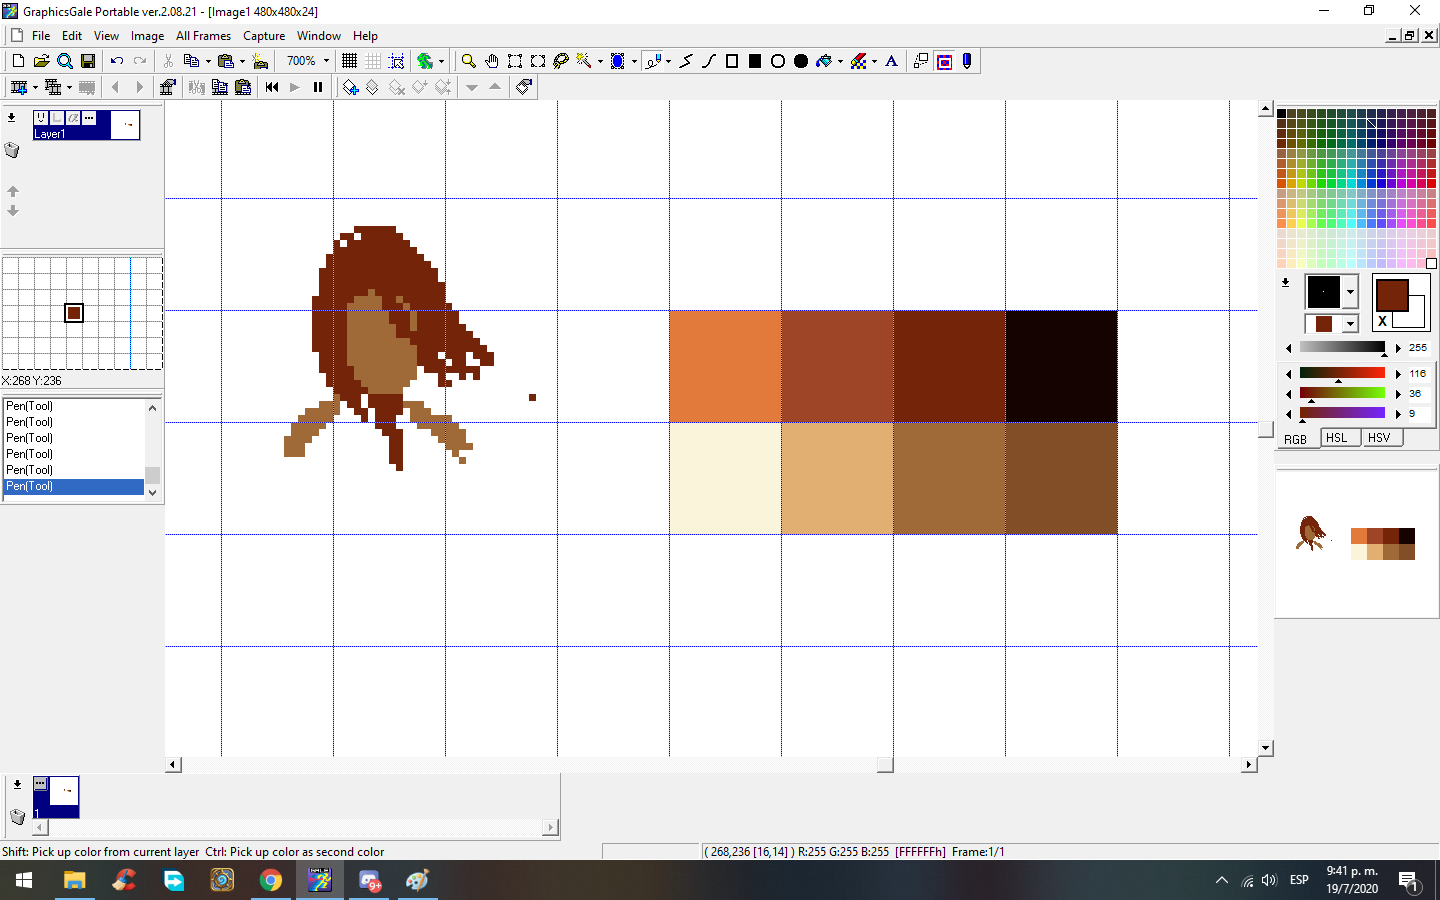Open the Magic Wand options dropdown arrow
Image resolution: width=1440 pixels, height=900 pixels.
[x=600, y=61]
